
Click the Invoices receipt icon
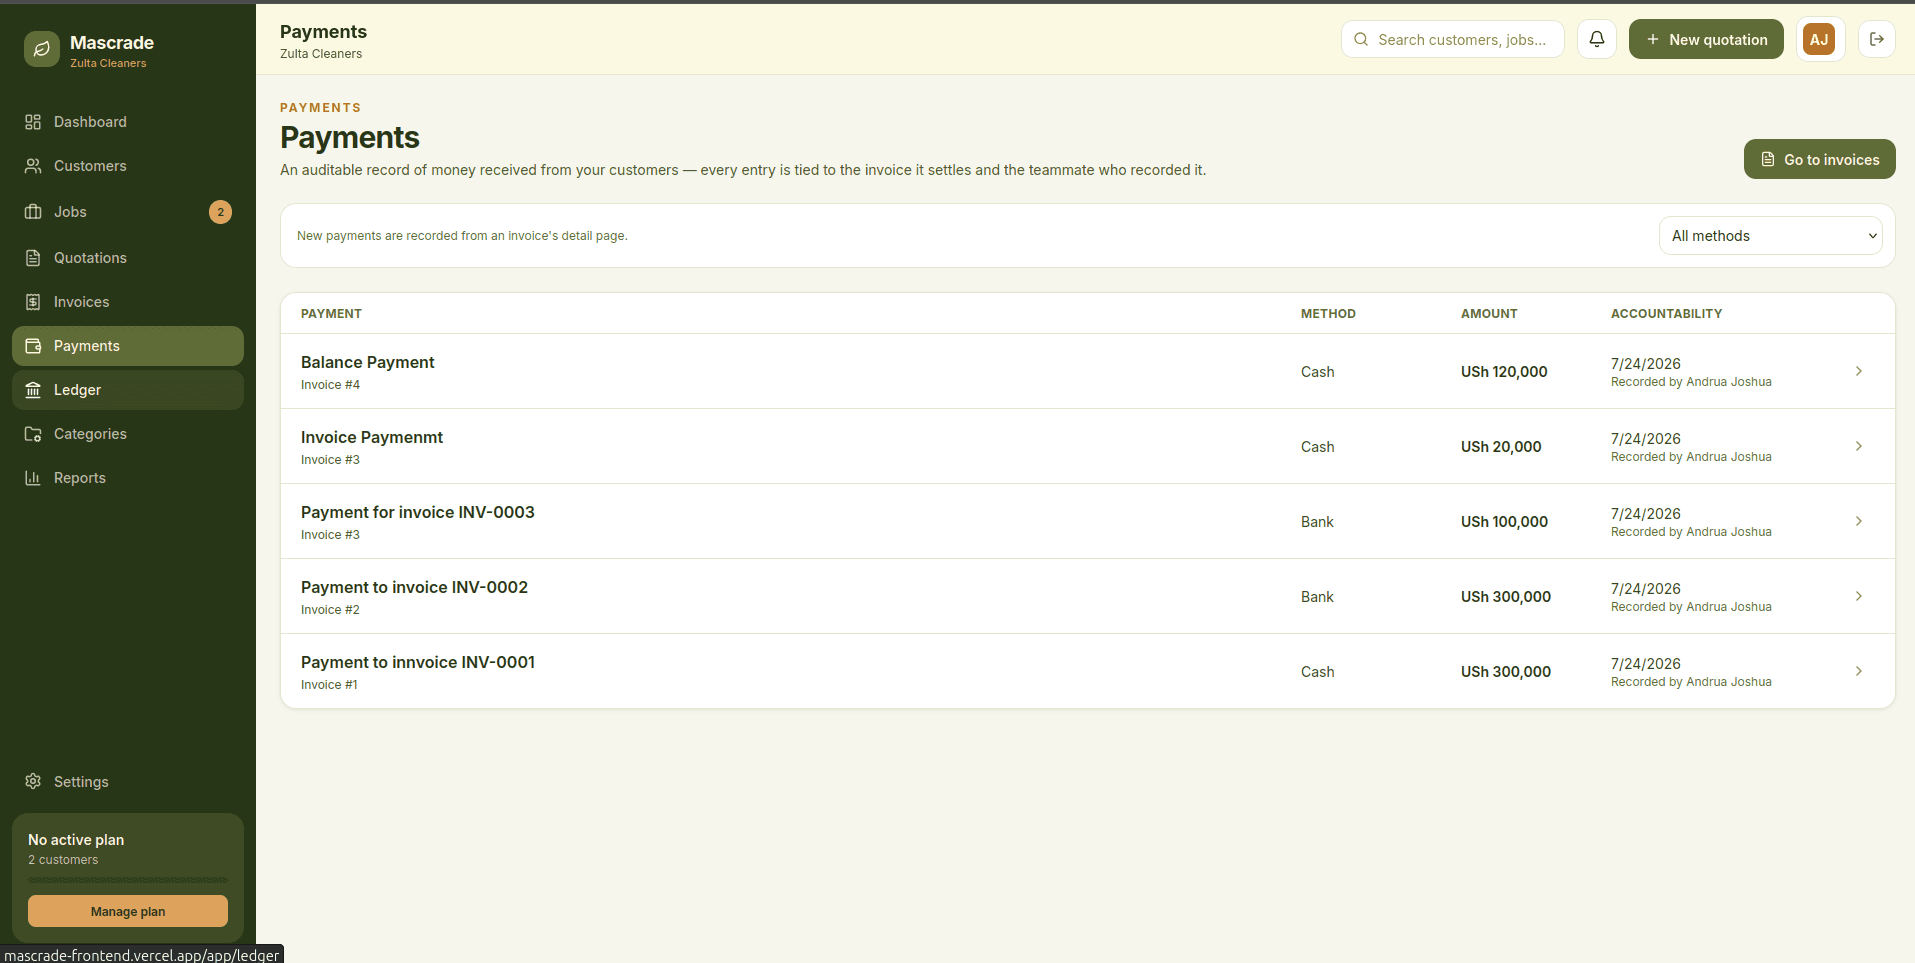33,302
